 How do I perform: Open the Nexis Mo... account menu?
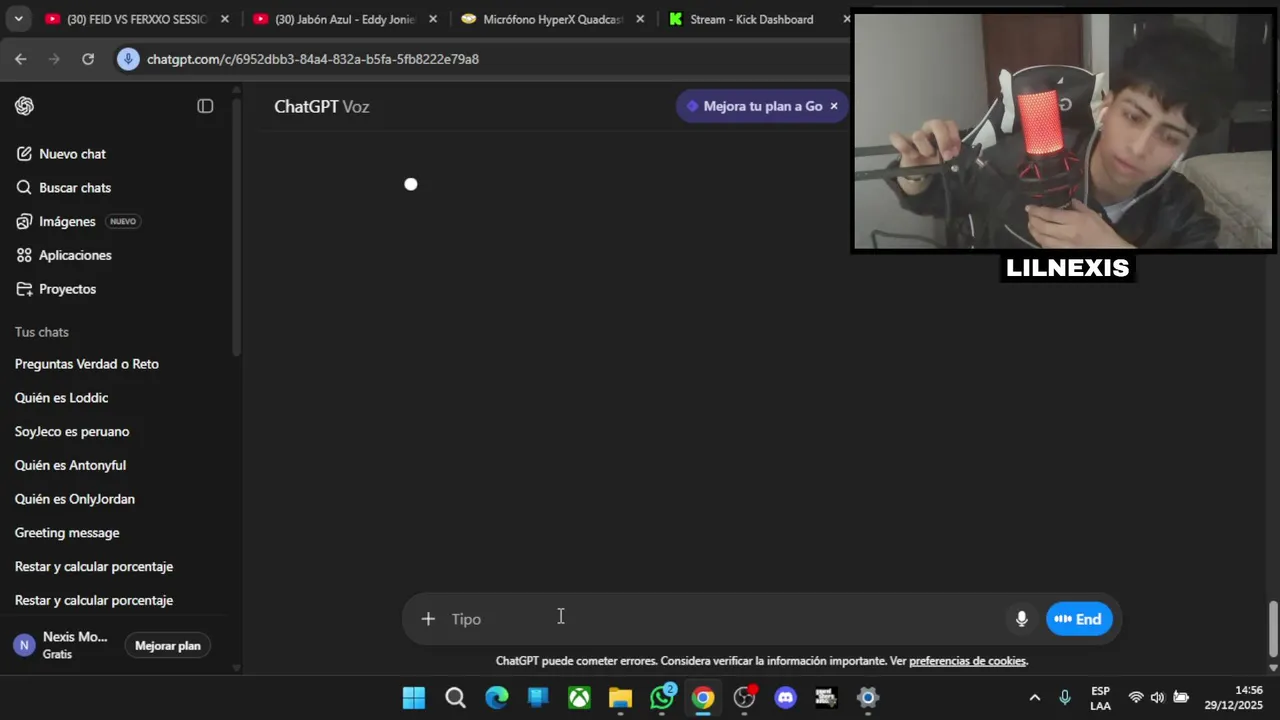(60, 645)
